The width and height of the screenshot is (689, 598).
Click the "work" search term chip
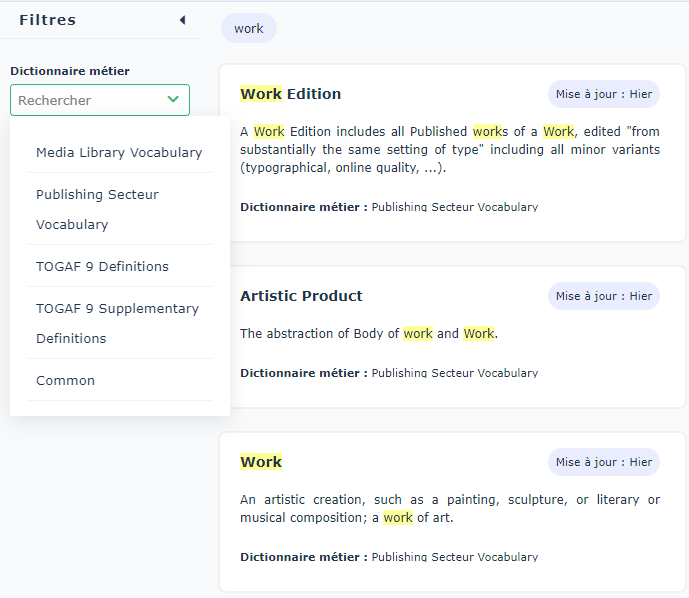click(x=249, y=28)
